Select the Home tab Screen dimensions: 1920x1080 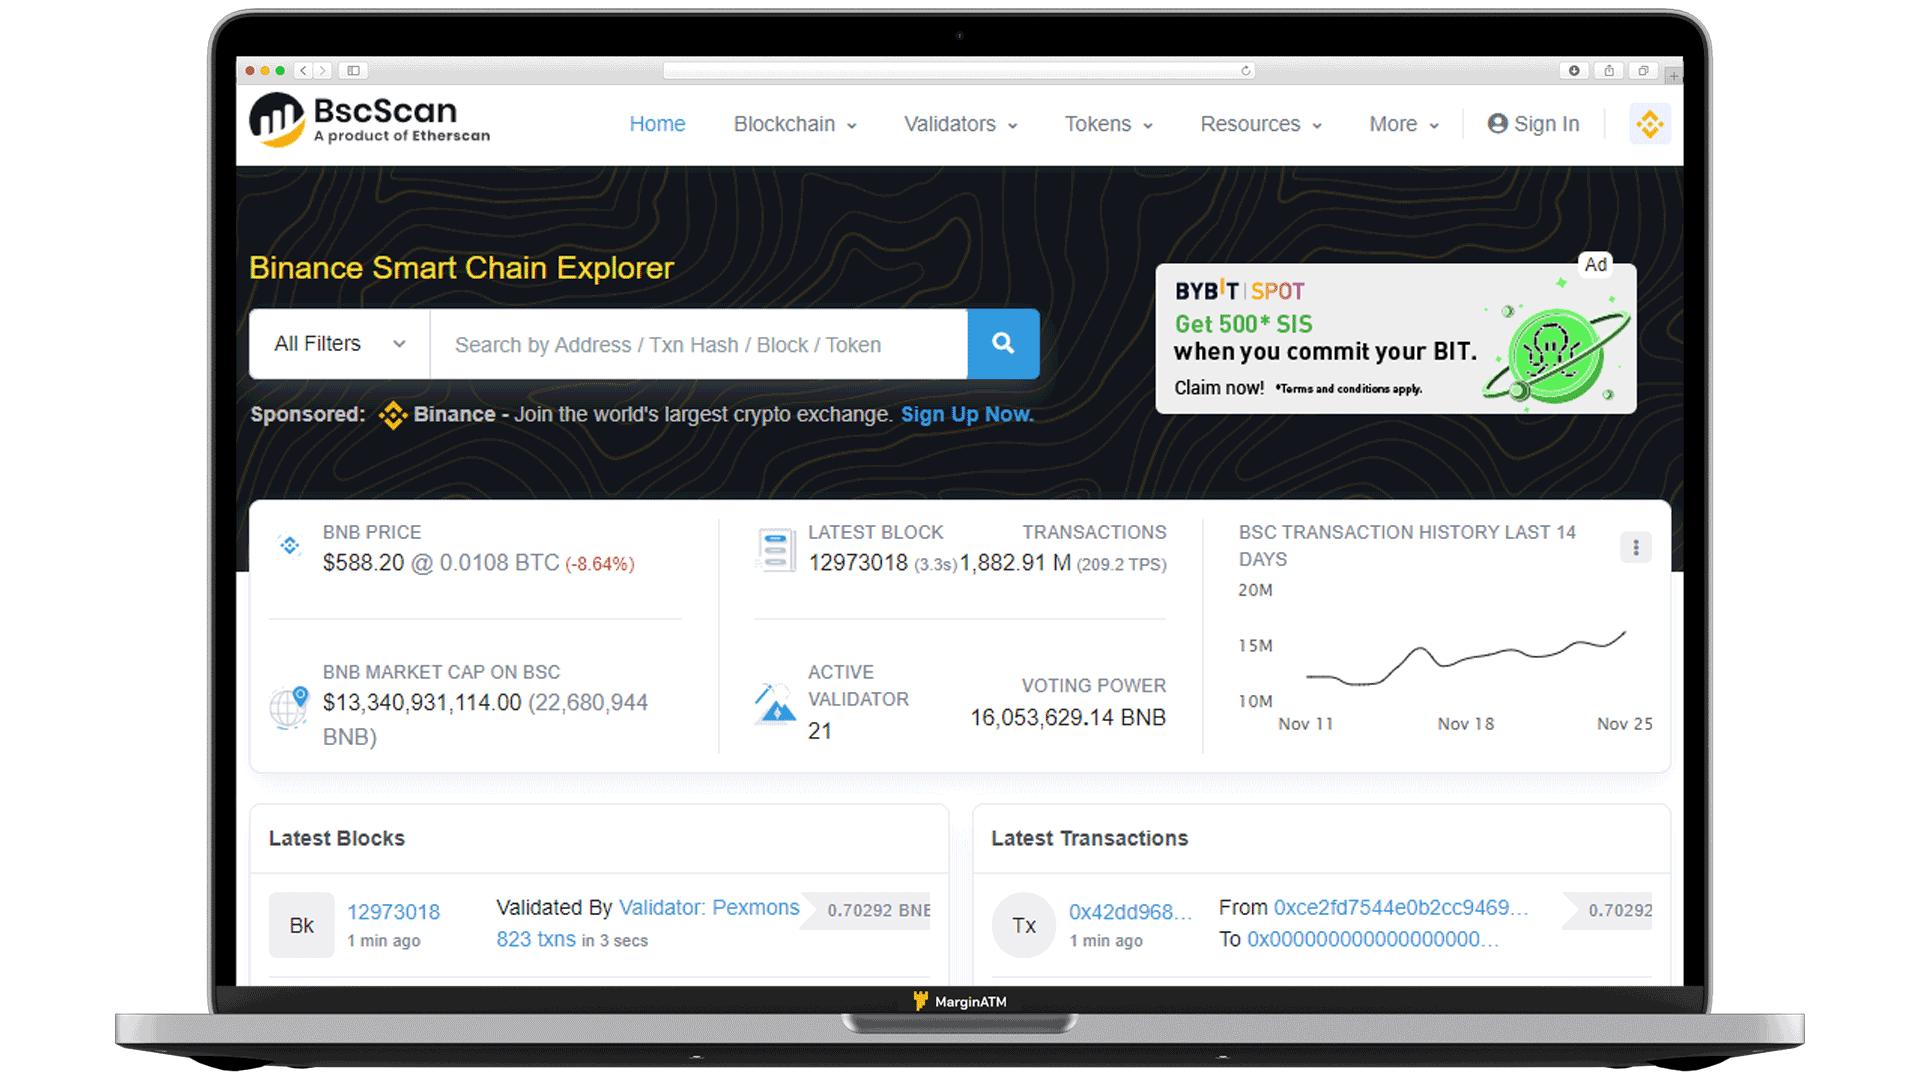(657, 124)
